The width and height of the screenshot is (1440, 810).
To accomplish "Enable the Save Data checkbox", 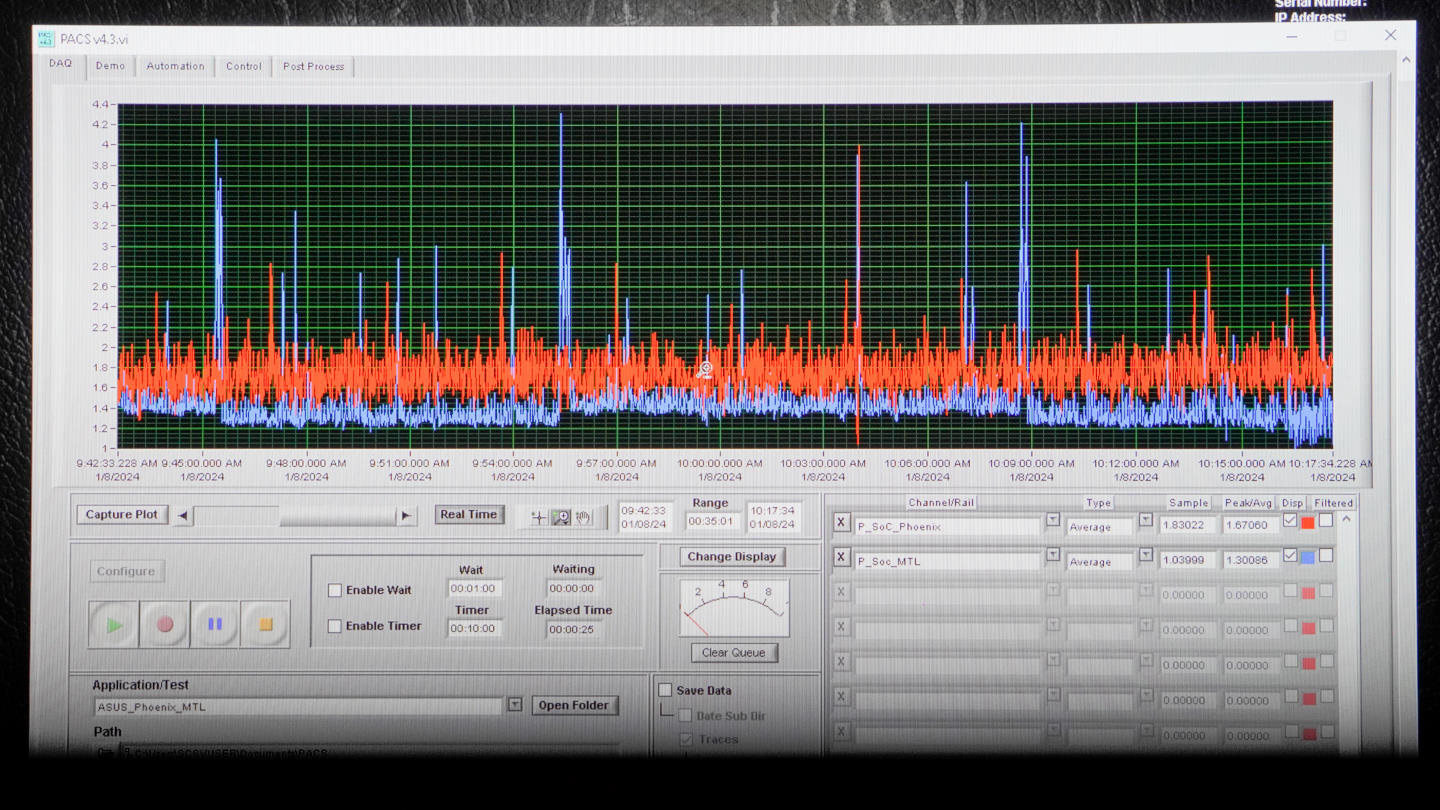I will coord(665,690).
